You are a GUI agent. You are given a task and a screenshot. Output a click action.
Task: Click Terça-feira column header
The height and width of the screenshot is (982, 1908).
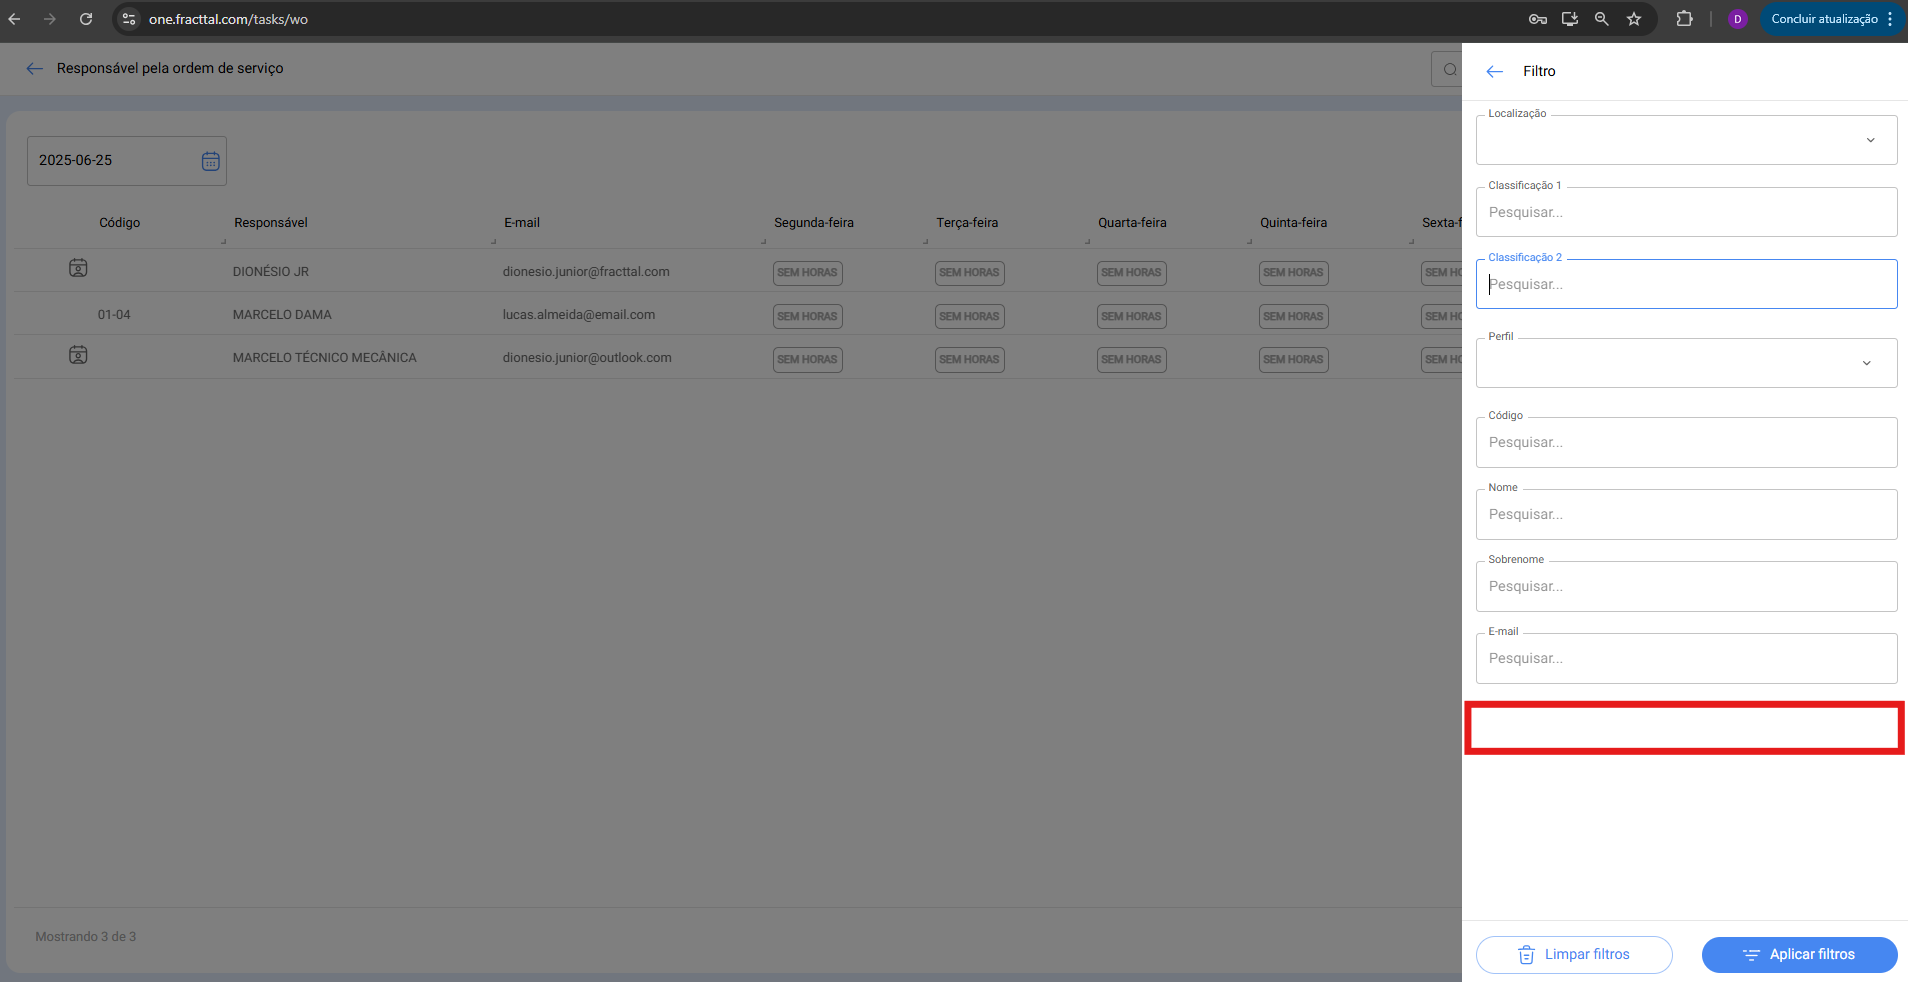(x=967, y=223)
